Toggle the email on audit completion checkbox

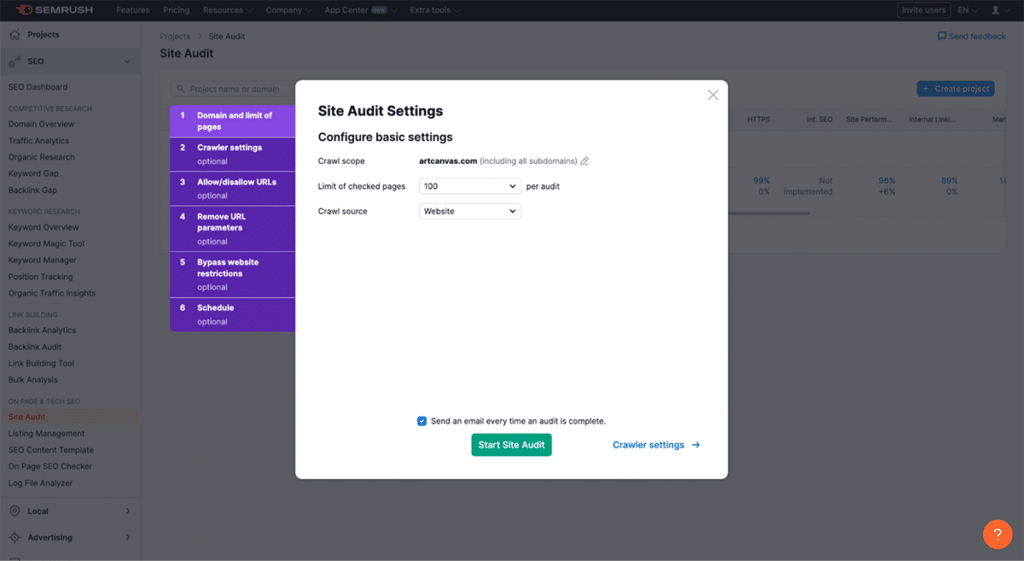pos(422,421)
